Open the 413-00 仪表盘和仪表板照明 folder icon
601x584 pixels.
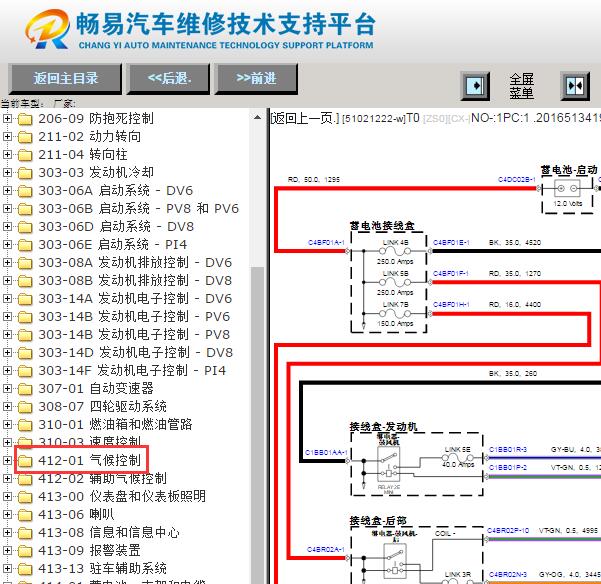[25, 497]
